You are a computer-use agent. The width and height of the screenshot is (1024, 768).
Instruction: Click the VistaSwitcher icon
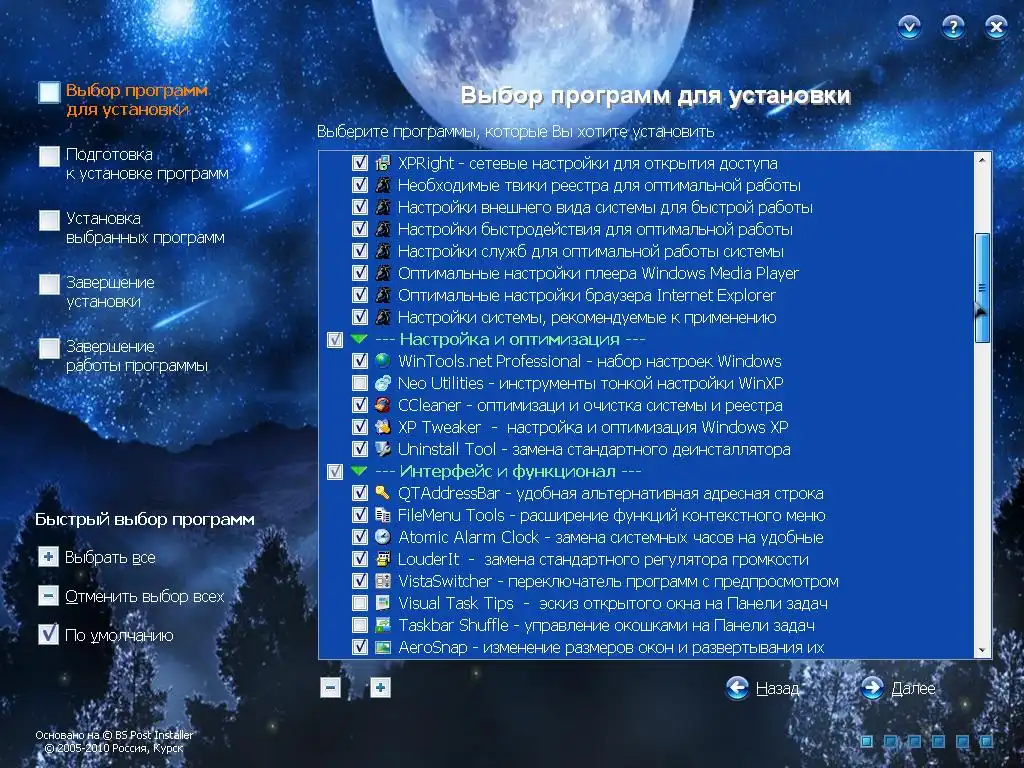pos(383,581)
